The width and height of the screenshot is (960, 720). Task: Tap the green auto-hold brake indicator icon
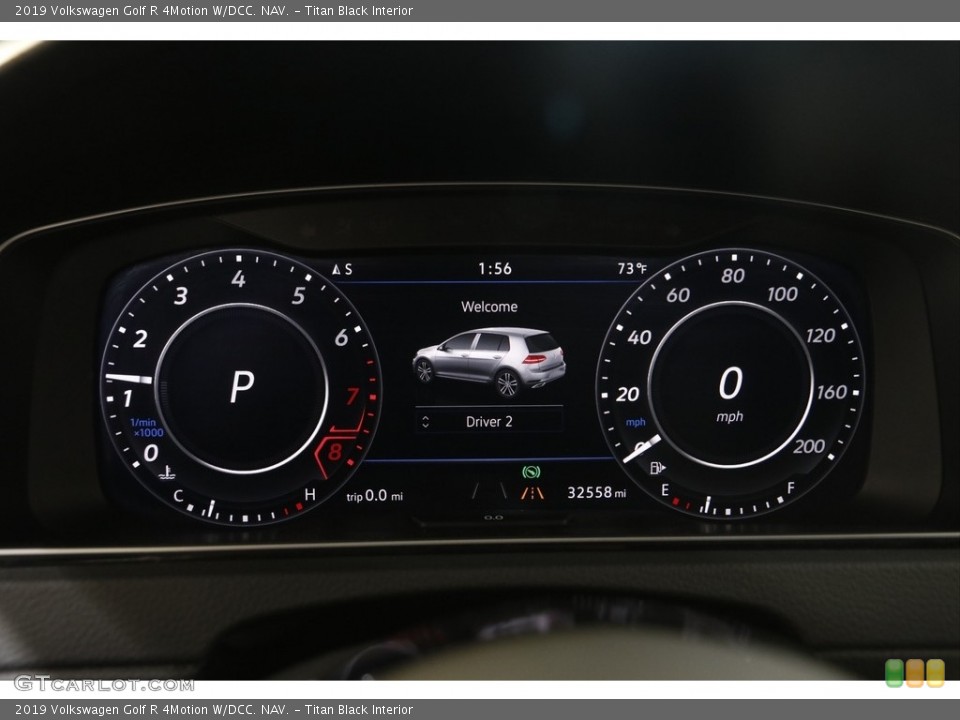(531, 472)
